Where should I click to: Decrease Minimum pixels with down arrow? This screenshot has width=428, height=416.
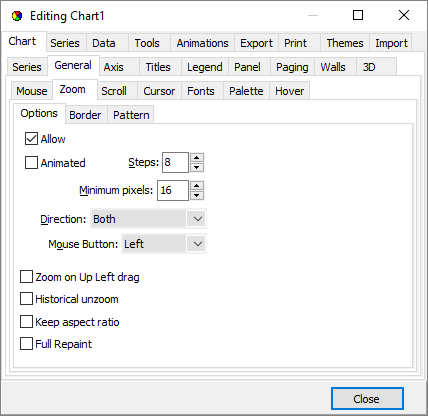[x=197, y=195]
